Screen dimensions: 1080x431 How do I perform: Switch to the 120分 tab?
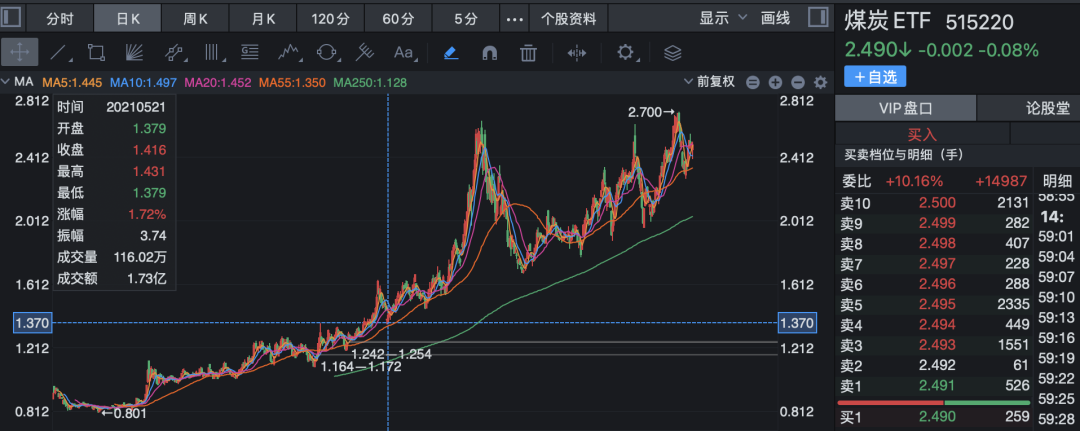pyautogui.click(x=331, y=19)
